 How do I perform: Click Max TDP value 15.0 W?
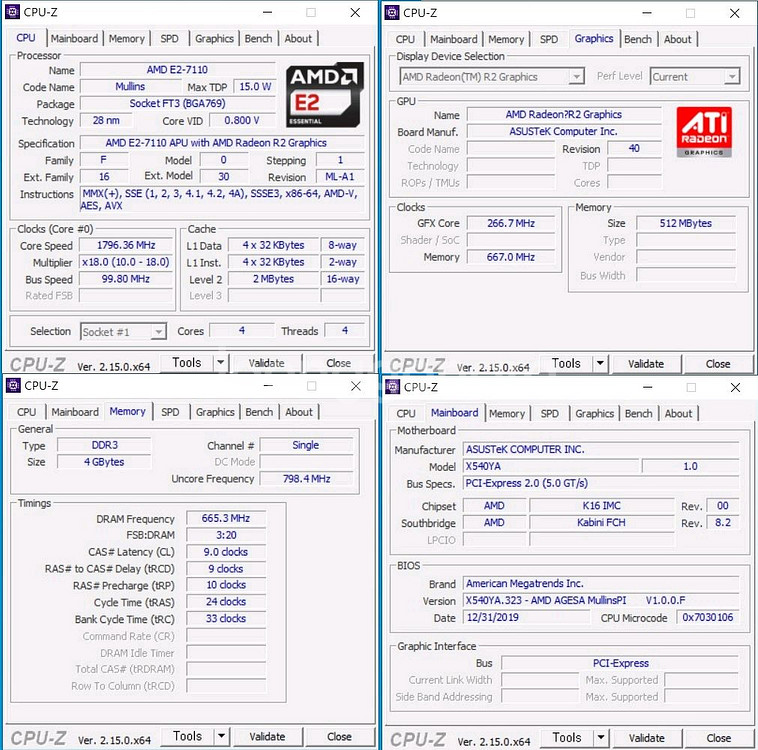255,87
